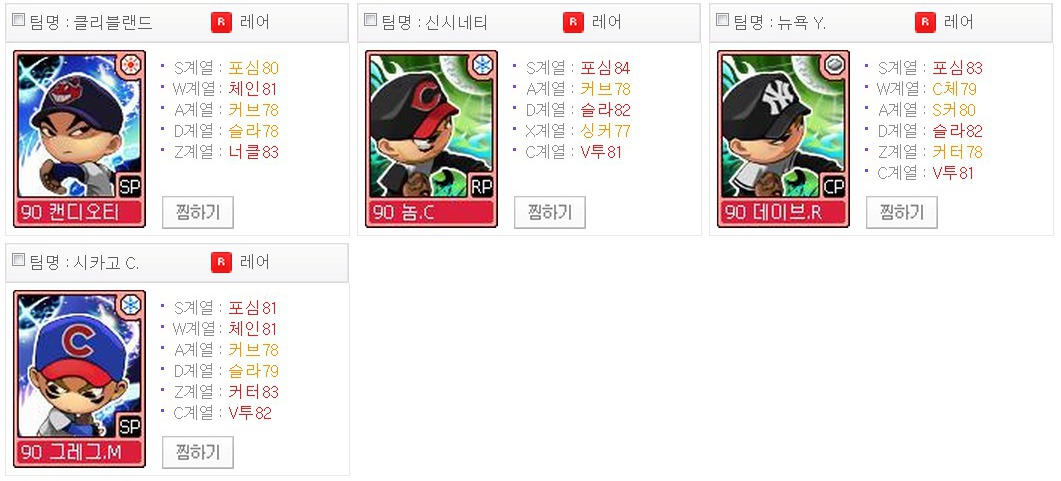
Task: Click the snowflake icon on 그레그.M card
Action: pyautogui.click(x=130, y=305)
